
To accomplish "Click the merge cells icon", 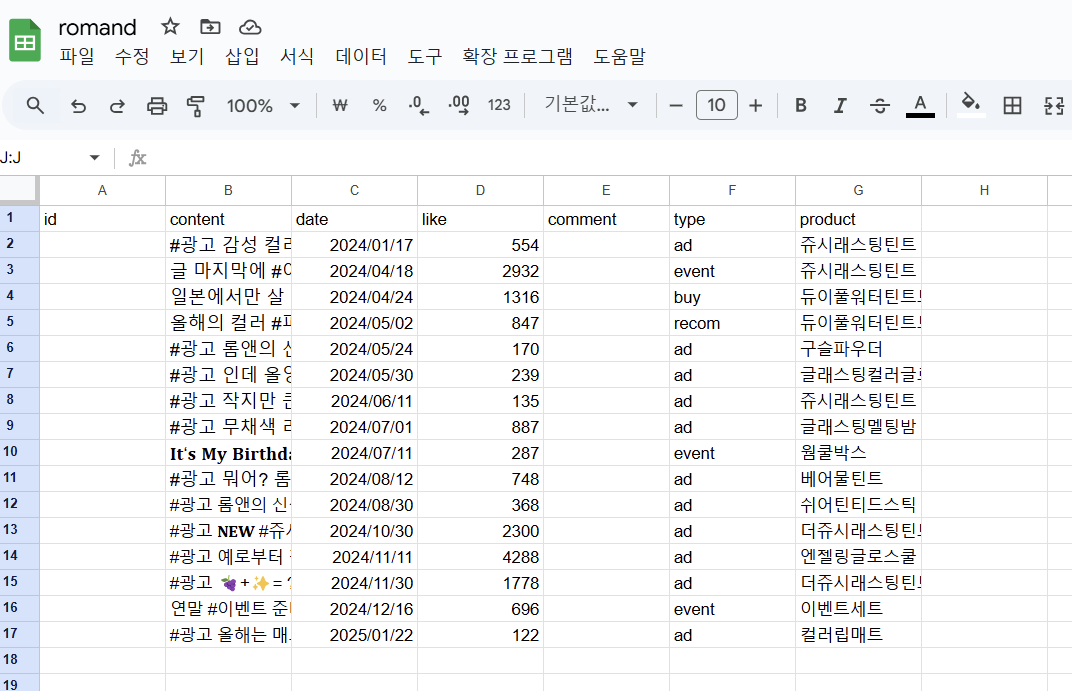I will point(1054,105).
